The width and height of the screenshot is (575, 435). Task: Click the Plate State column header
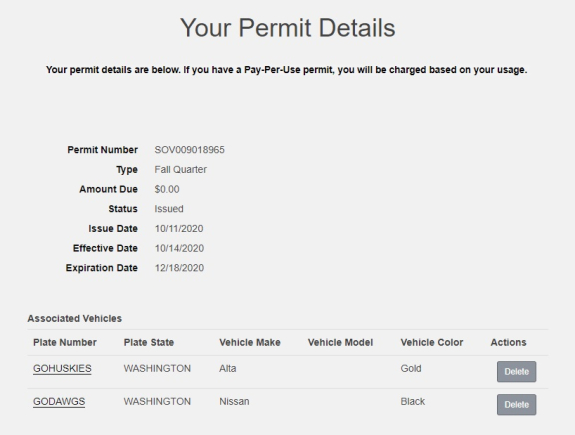pyautogui.click(x=149, y=342)
